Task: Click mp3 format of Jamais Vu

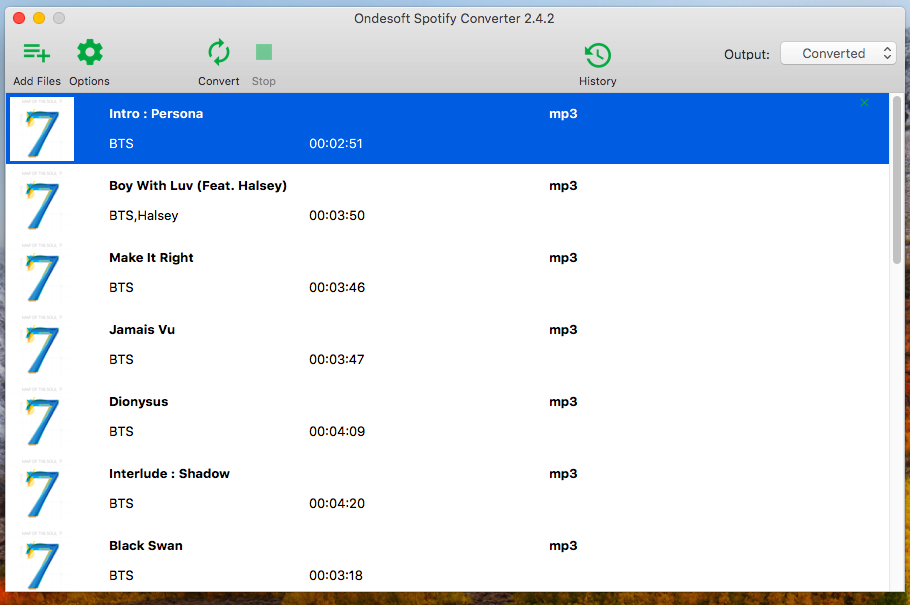Action: pos(564,330)
